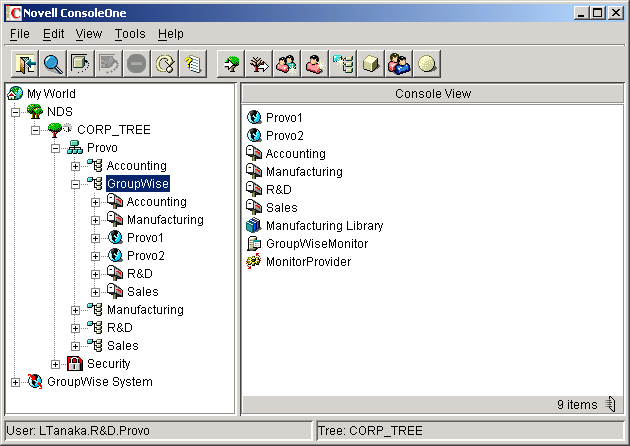Click the grayed-out dotted-path toolbar icon
Screen dimensions: 630x446
(109, 63)
